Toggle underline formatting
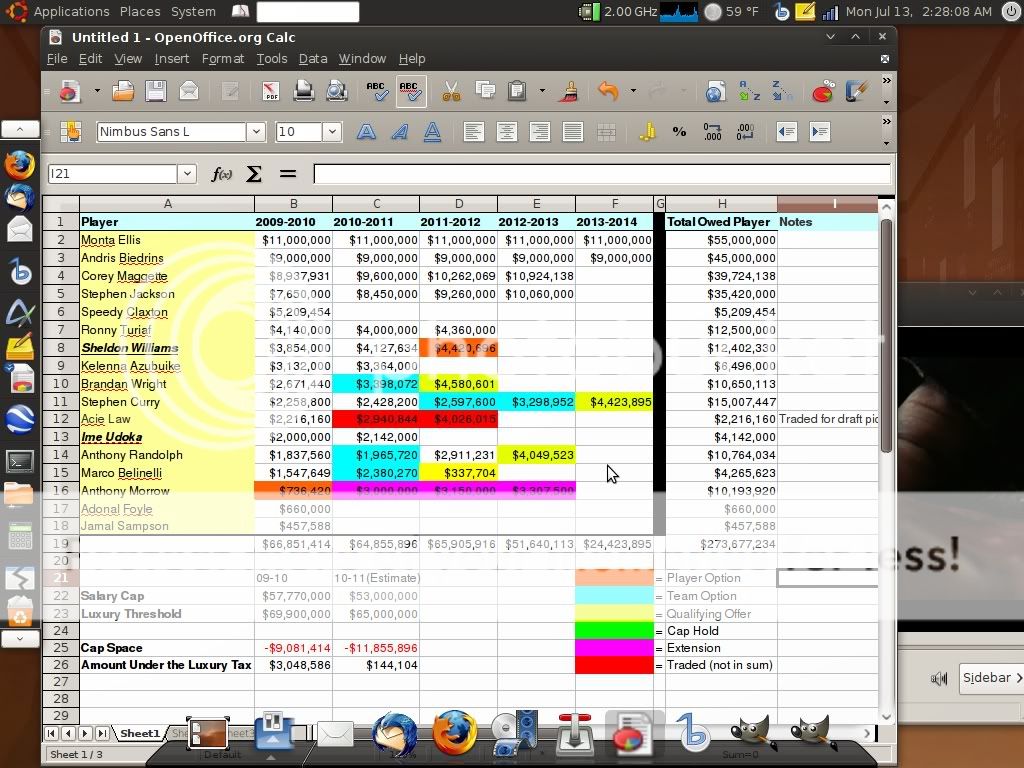 click(x=432, y=132)
